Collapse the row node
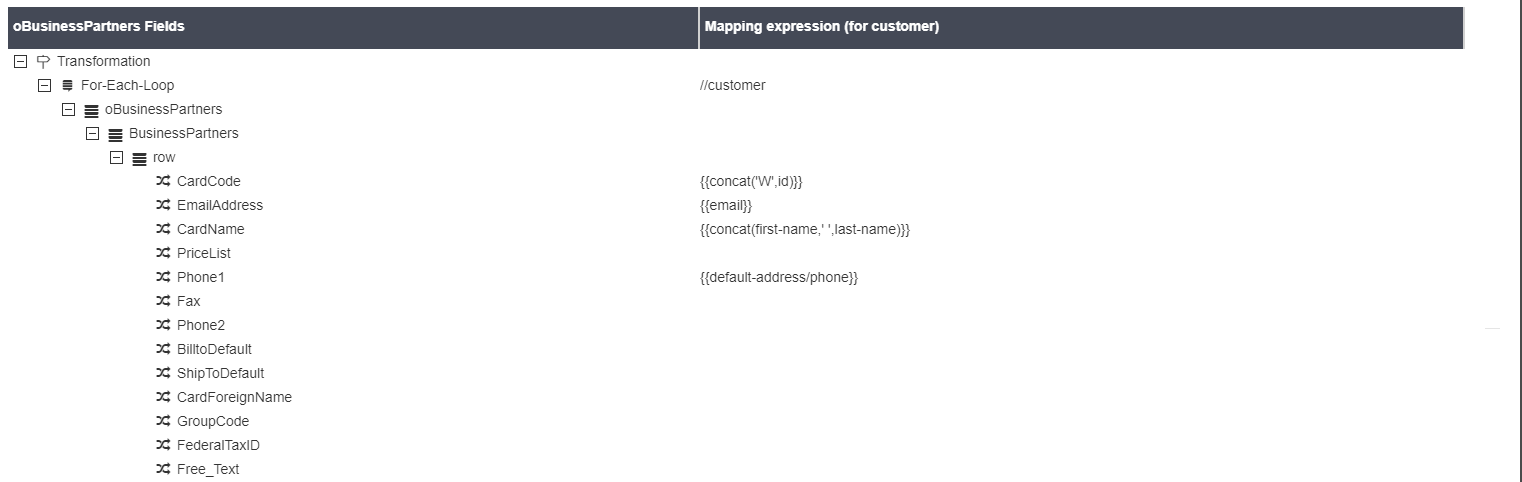The image size is (1522, 482). 116,157
